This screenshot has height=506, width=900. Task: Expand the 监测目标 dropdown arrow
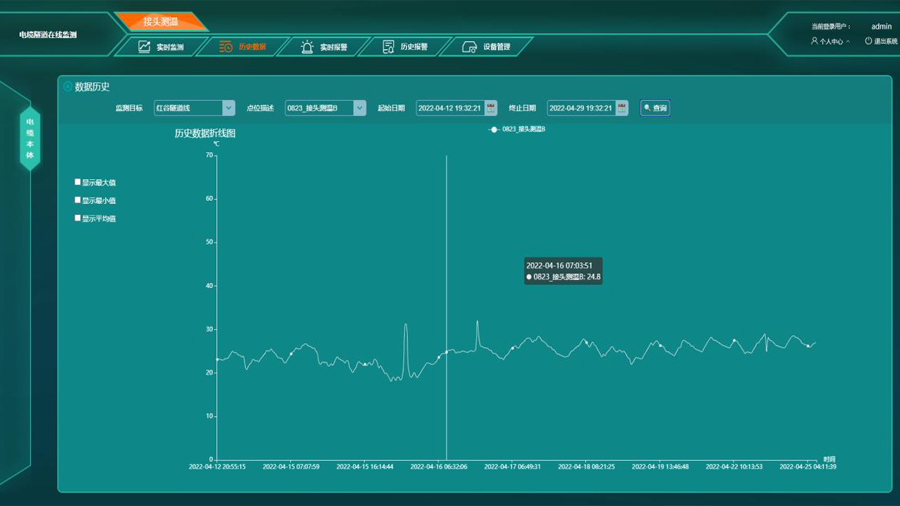228,108
